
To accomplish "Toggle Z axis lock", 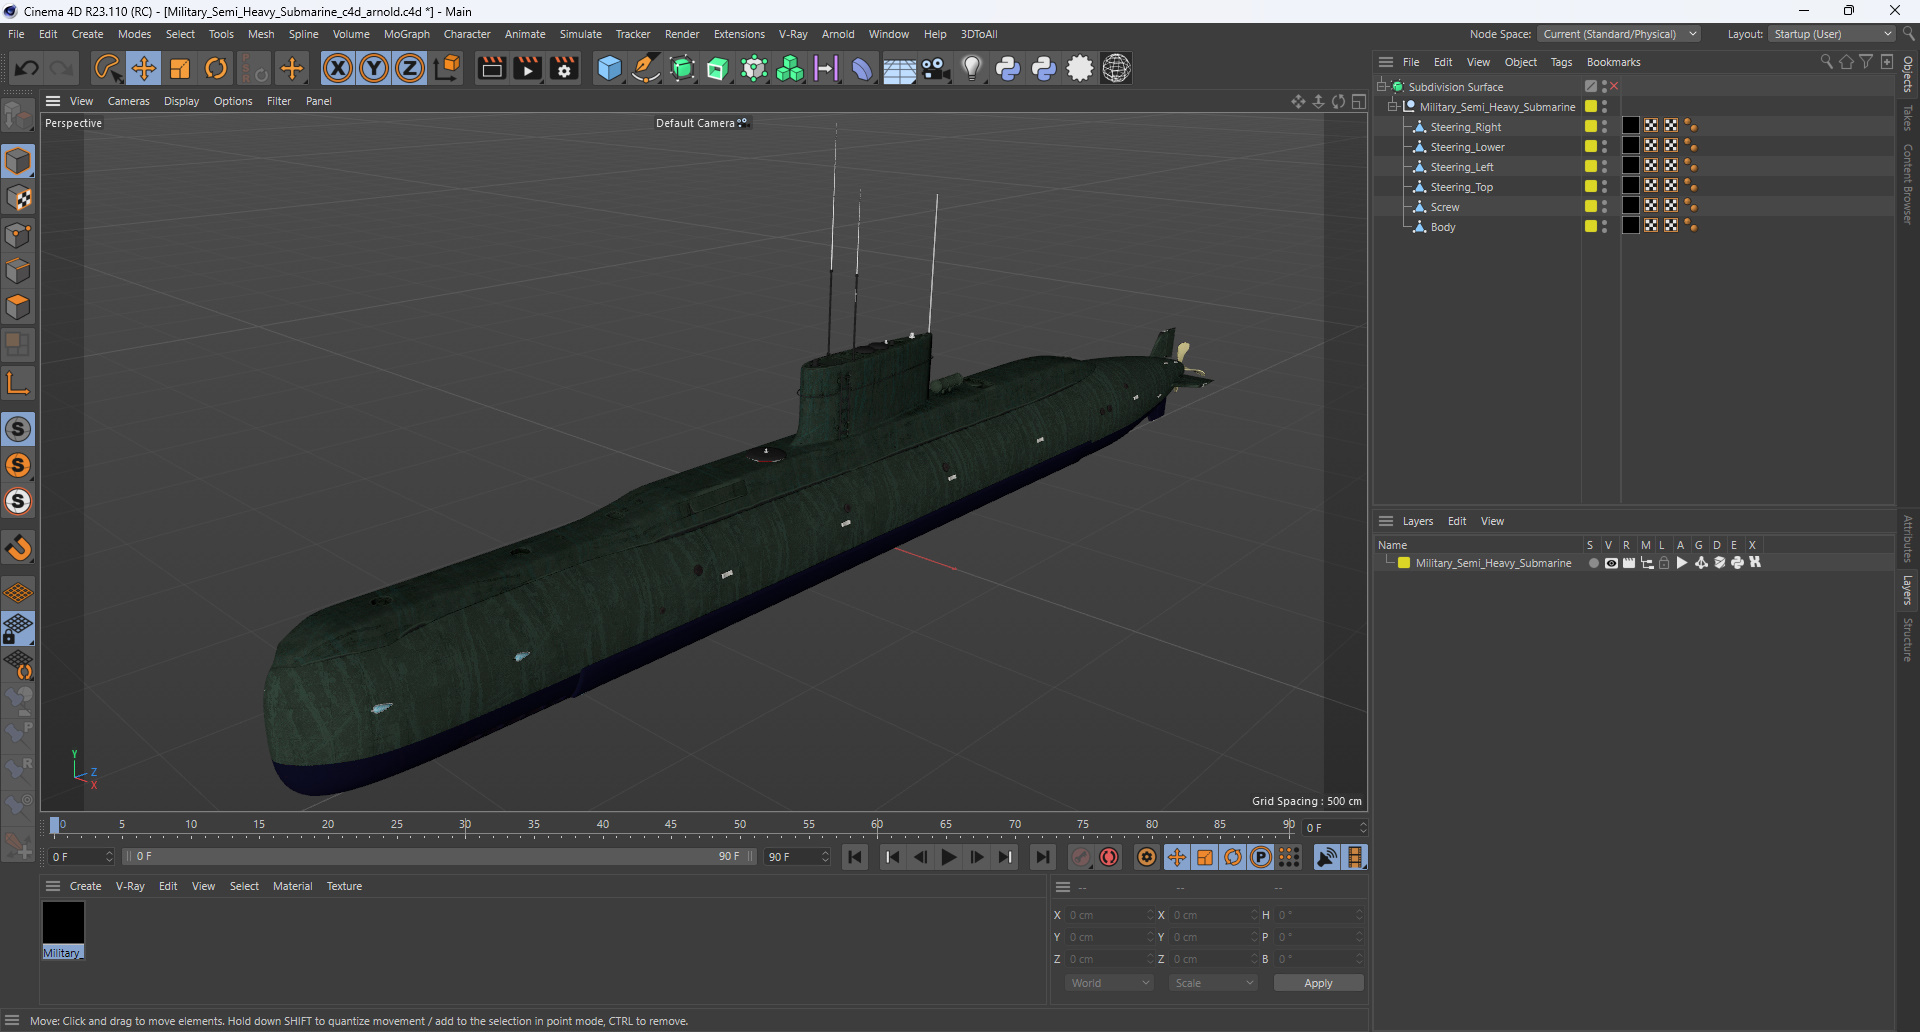I will coord(410,68).
